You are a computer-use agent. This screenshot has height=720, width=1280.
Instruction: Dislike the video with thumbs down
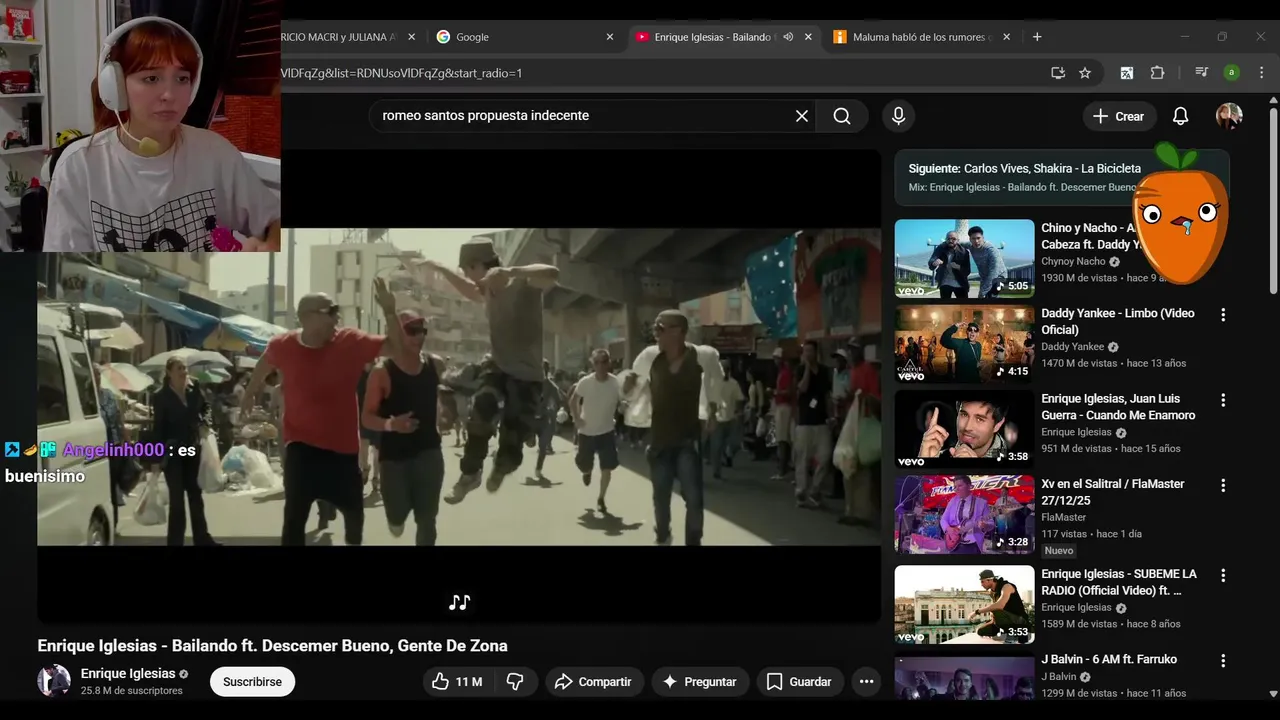515,682
